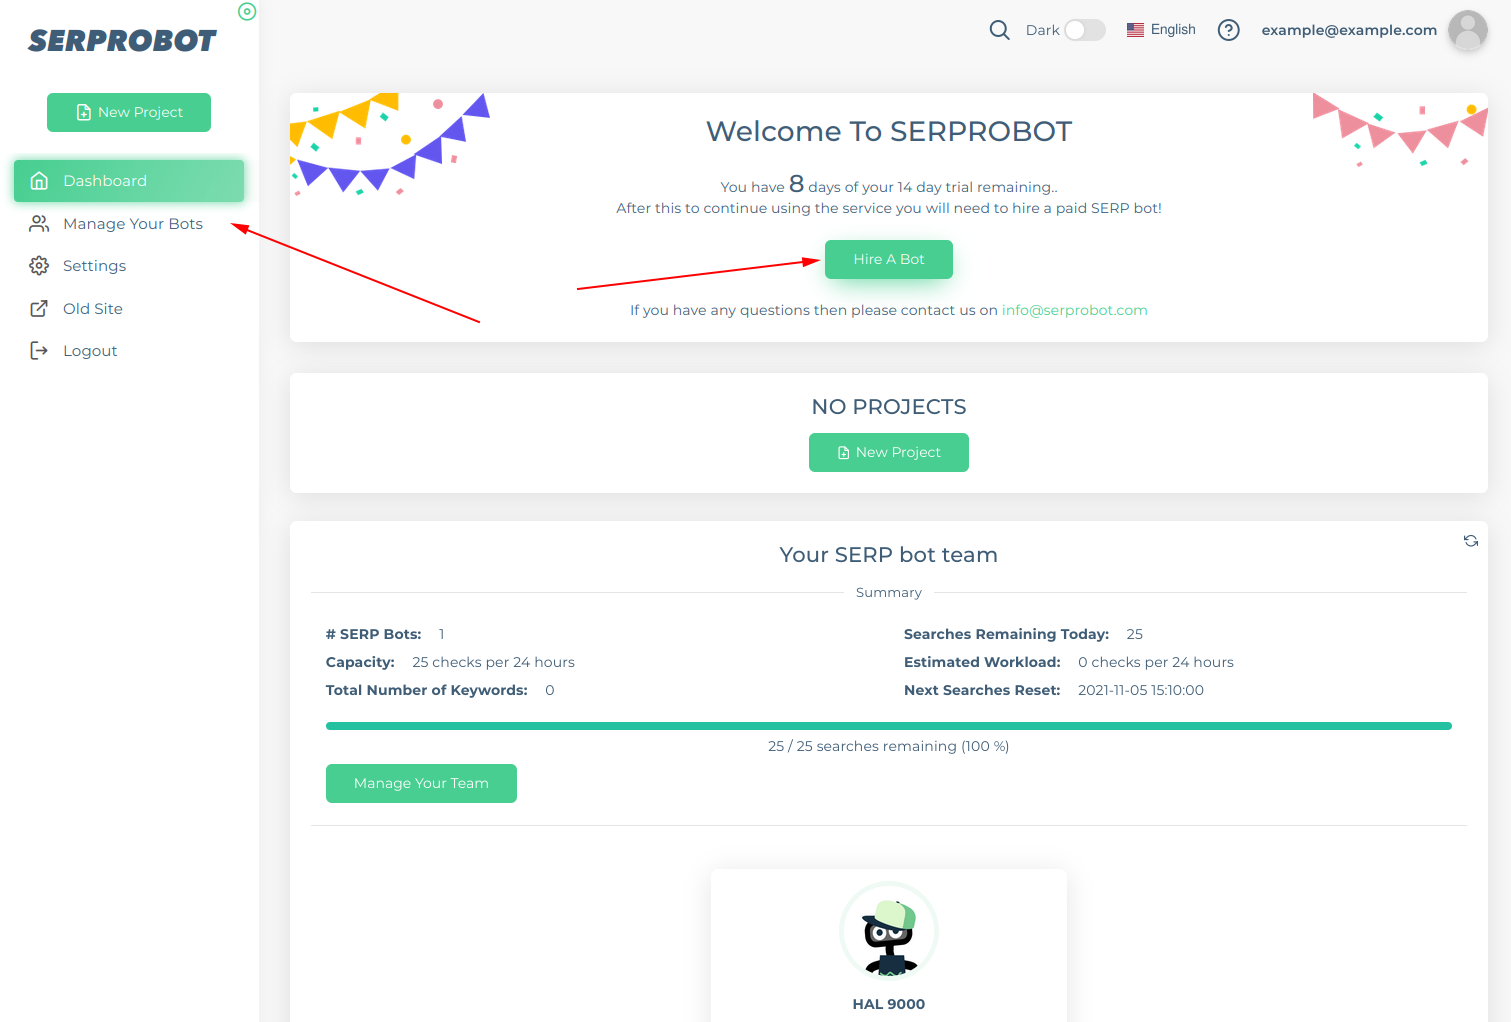Click the '8' days remaining number
Viewport: 1511px width, 1022px height.
click(796, 184)
